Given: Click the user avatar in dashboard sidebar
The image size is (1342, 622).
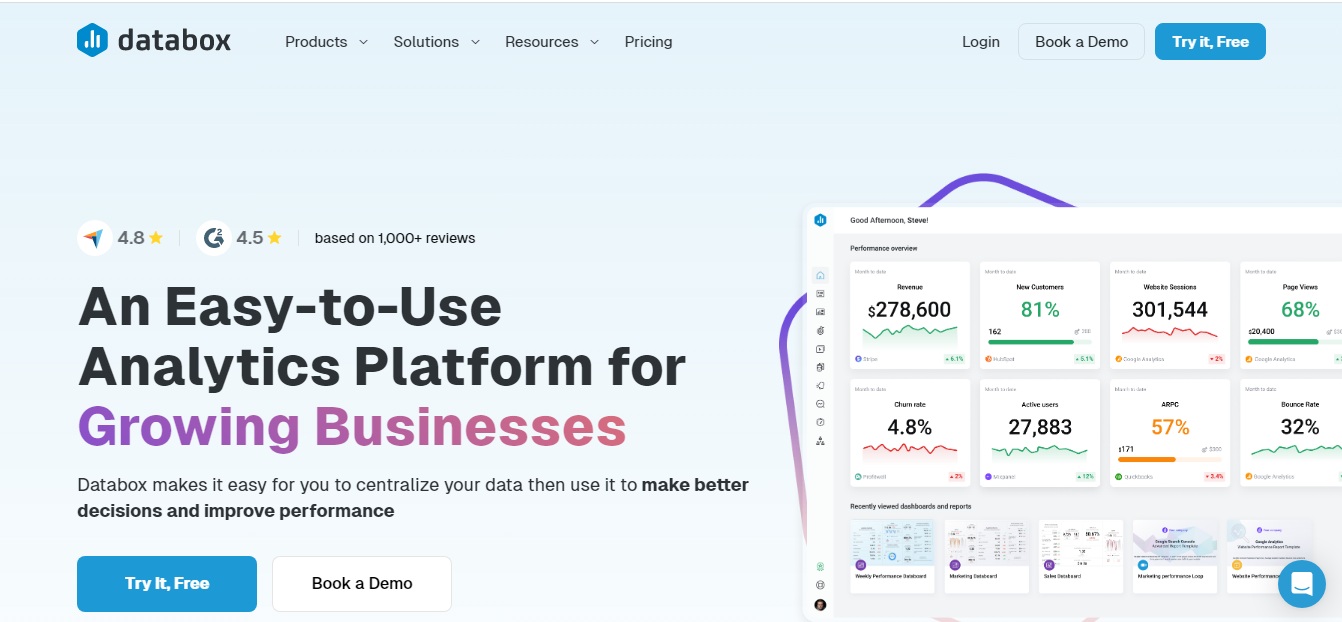Looking at the screenshot, I should pos(820,604).
